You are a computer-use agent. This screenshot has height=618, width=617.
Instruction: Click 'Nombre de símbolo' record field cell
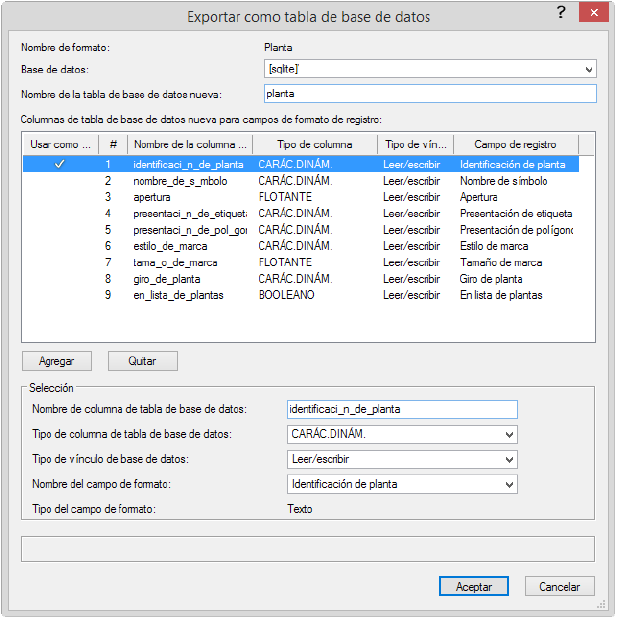click(x=503, y=181)
